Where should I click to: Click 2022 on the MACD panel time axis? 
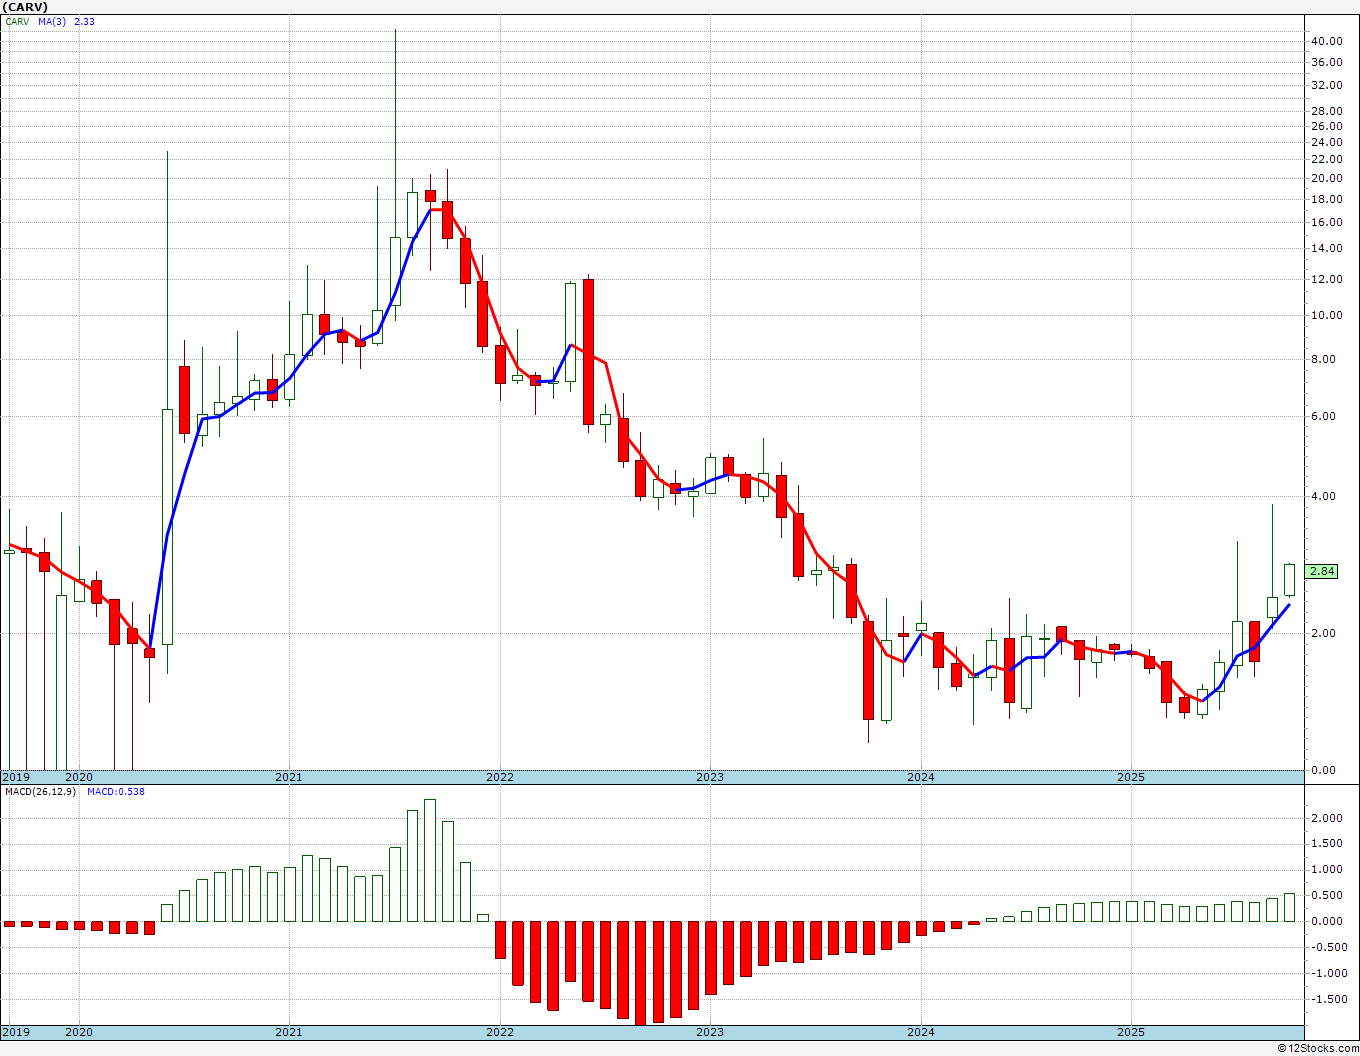[499, 1032]
